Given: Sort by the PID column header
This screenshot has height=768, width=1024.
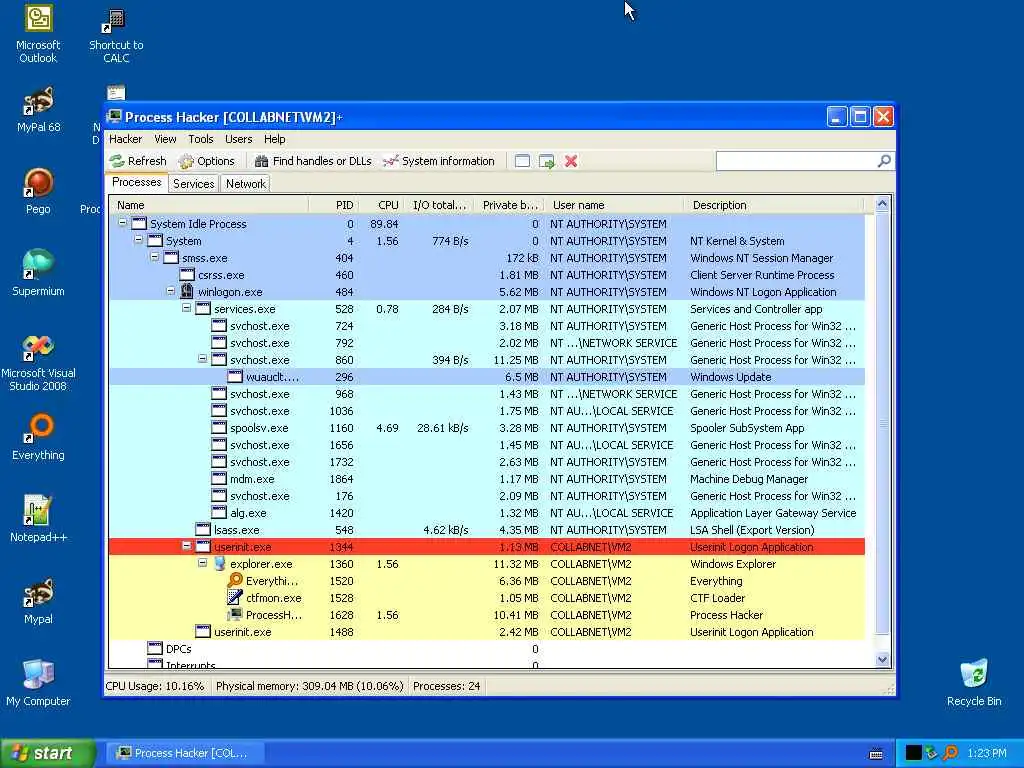Looking at the screenshot, I should pos(333,205).
